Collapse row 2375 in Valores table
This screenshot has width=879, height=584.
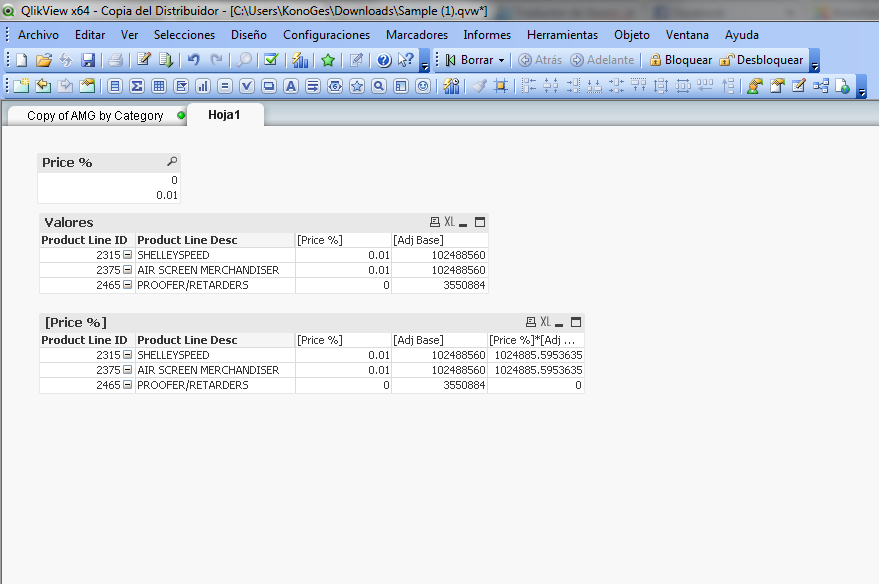pyautogui.click(x=128, y=270)
